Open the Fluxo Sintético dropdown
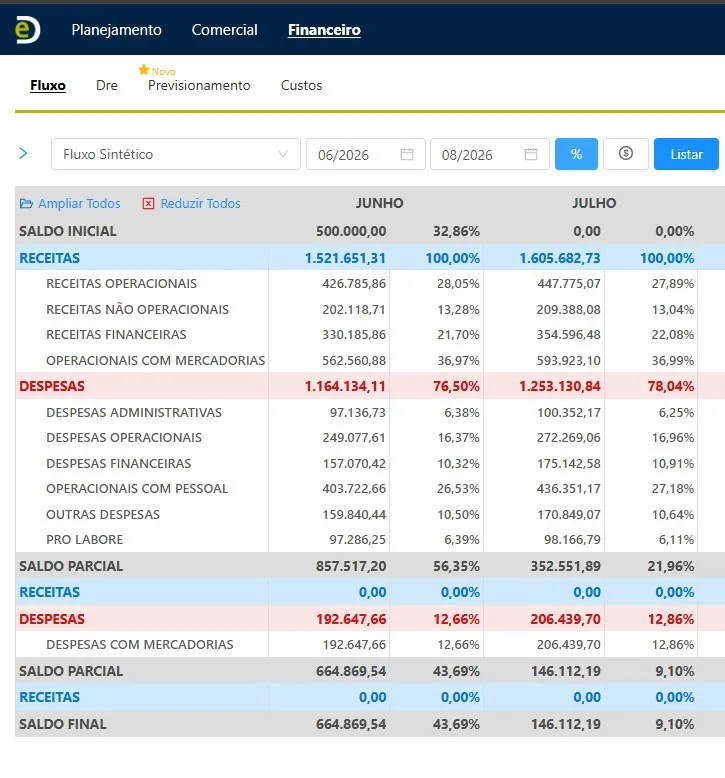 point(176,154)
